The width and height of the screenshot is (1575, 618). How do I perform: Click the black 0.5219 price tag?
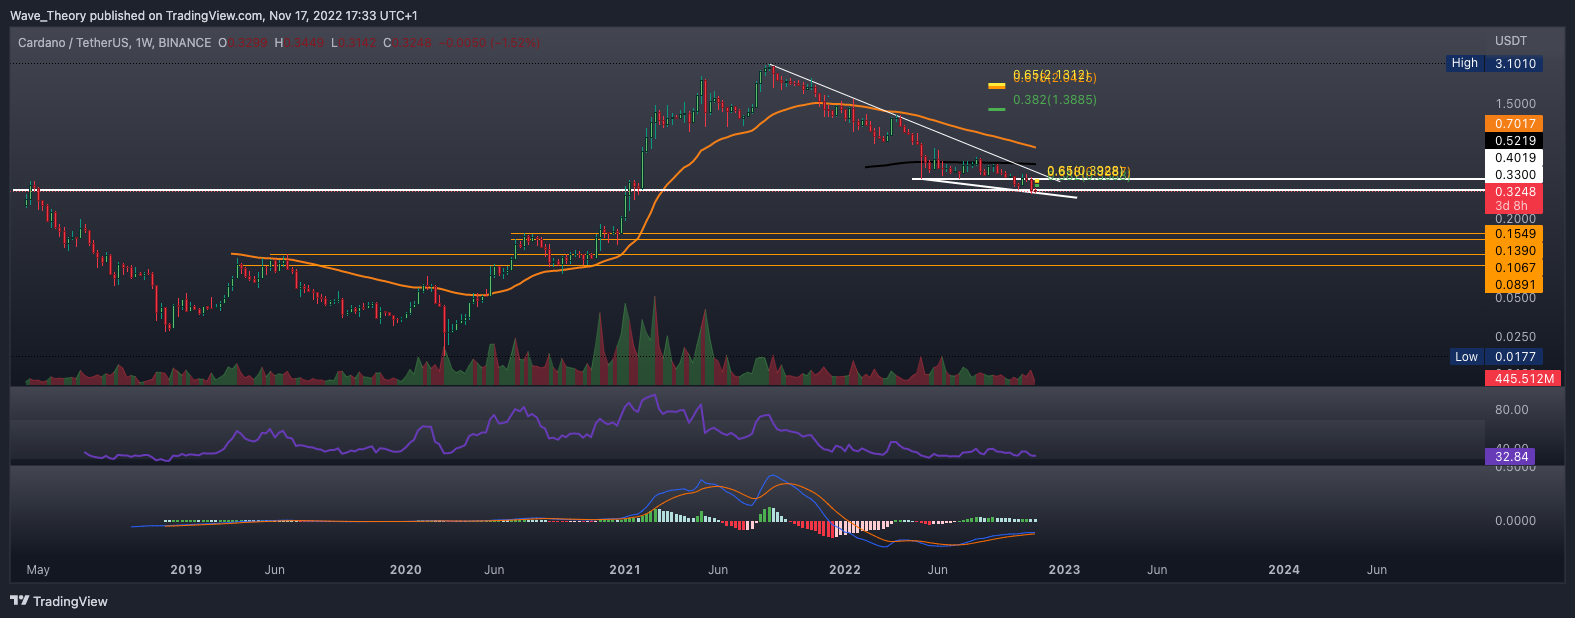point(1515,141)
